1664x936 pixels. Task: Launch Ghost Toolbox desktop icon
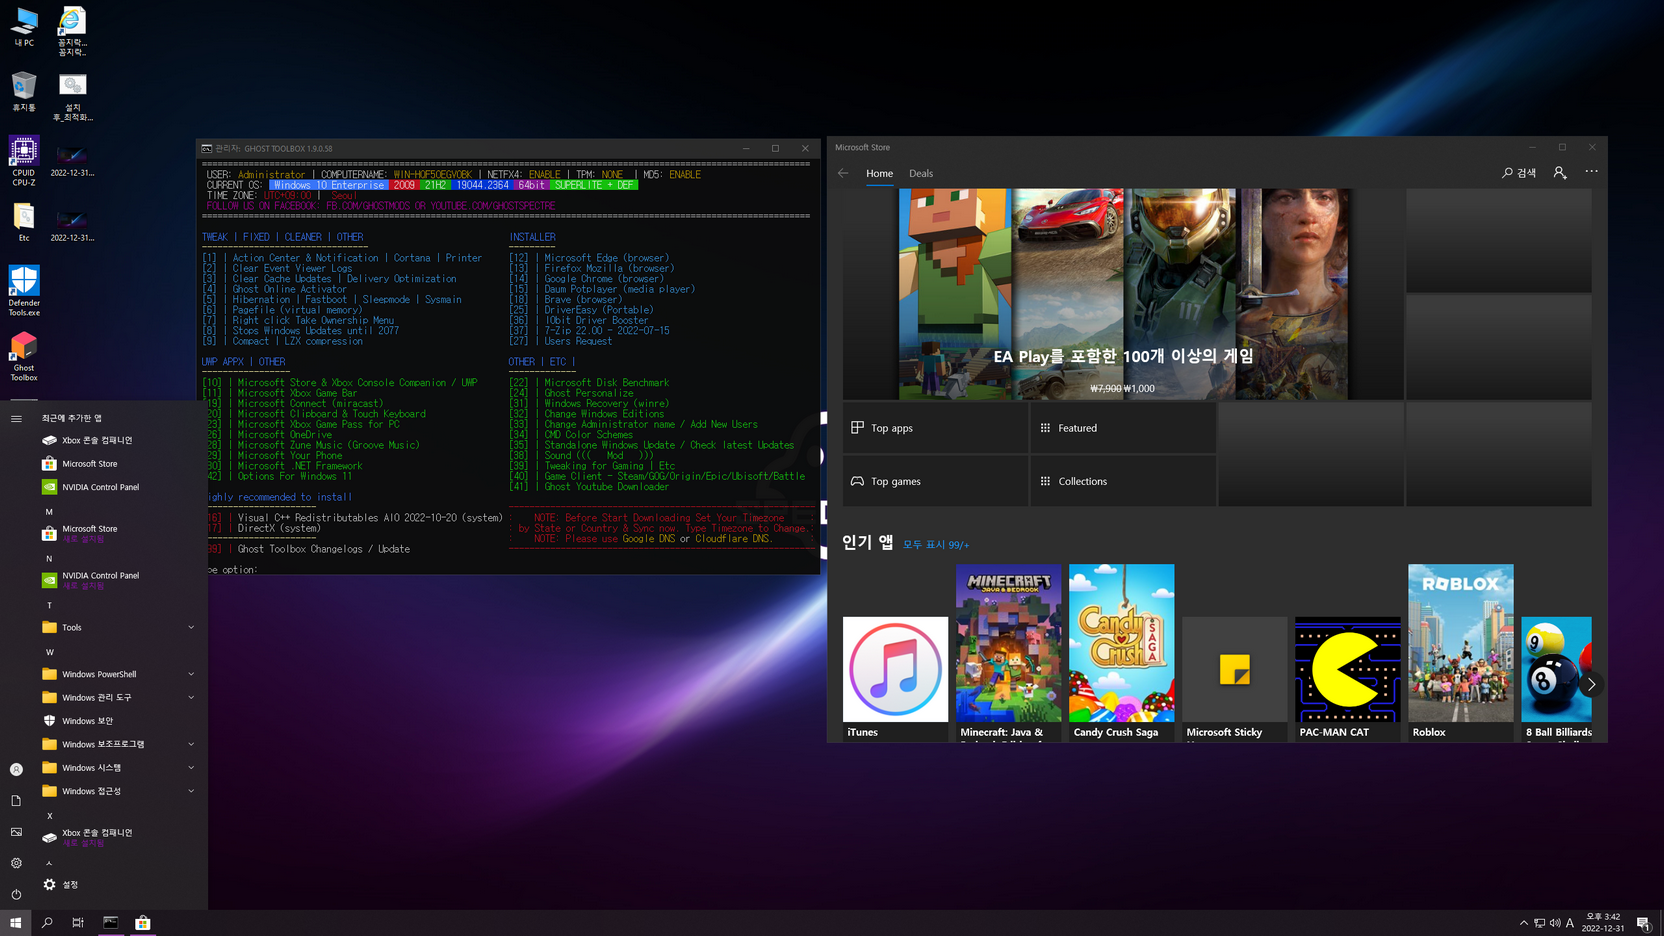tap(24, 357)
